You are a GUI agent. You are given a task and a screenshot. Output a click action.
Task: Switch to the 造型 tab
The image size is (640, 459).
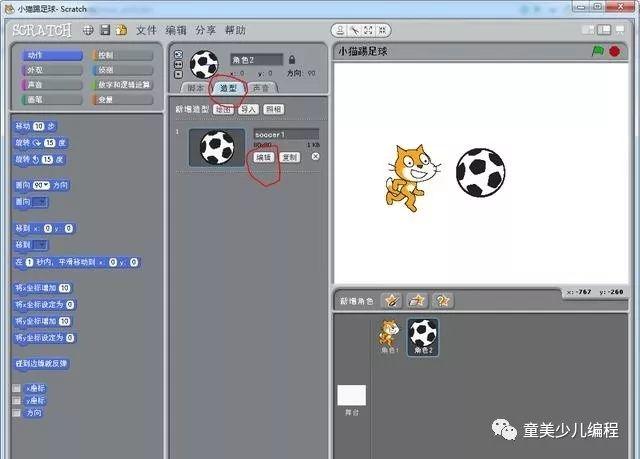(x=229, y=88)
